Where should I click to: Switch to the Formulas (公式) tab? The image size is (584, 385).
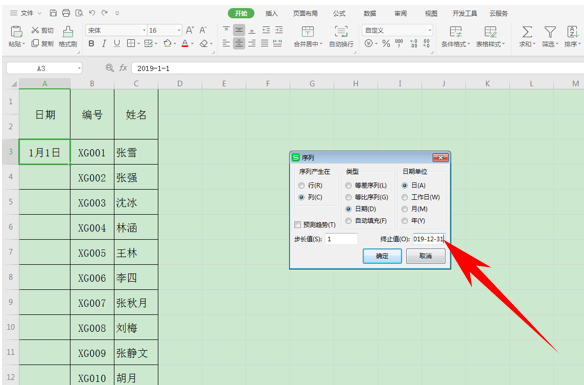coord(339,13)
